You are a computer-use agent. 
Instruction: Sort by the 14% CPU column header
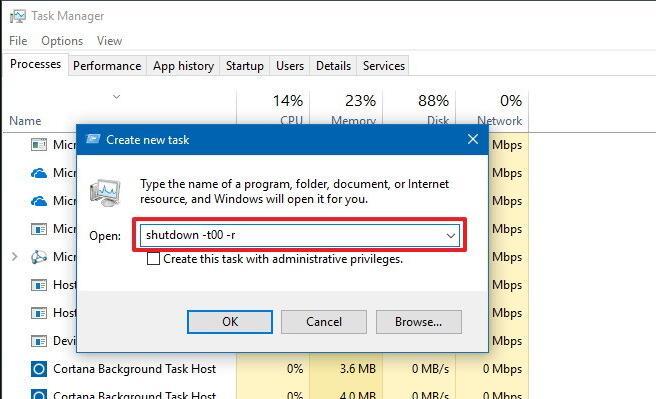point(273,108)
